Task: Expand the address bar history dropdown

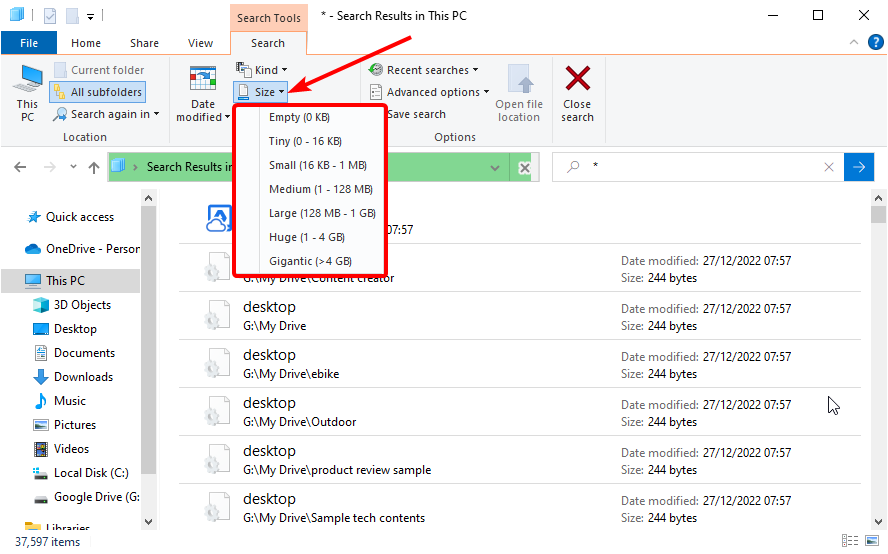Action: tap(494, 168)
